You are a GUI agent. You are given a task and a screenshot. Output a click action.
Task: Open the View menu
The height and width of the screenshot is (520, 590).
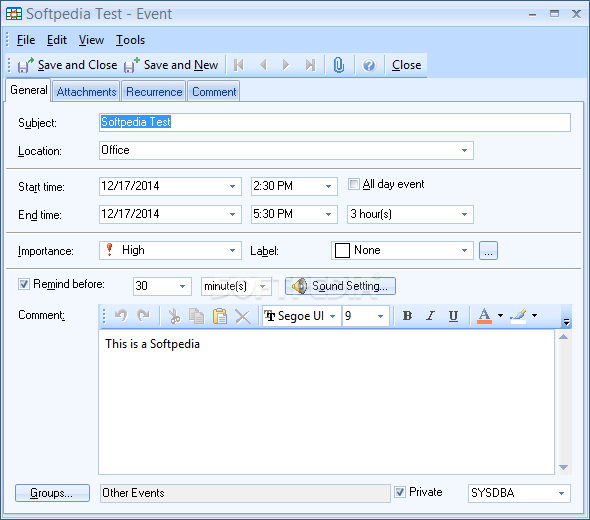[91, 40]
